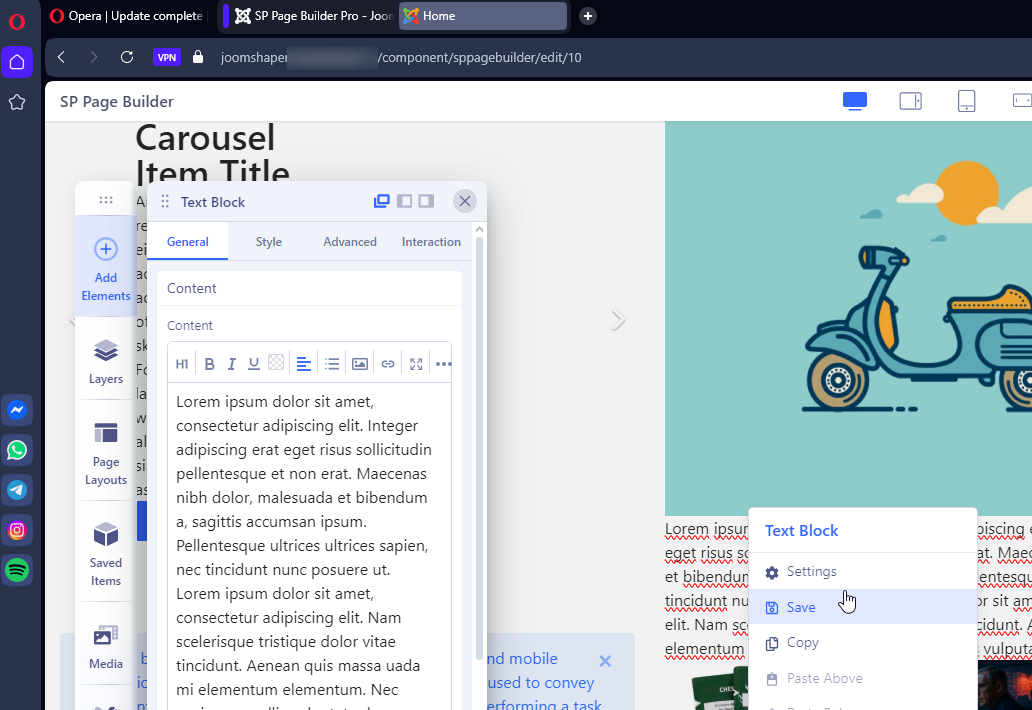The image size is (1032, 710).
Task: Switch to tablet portrait preview
Action: (966, 101)
